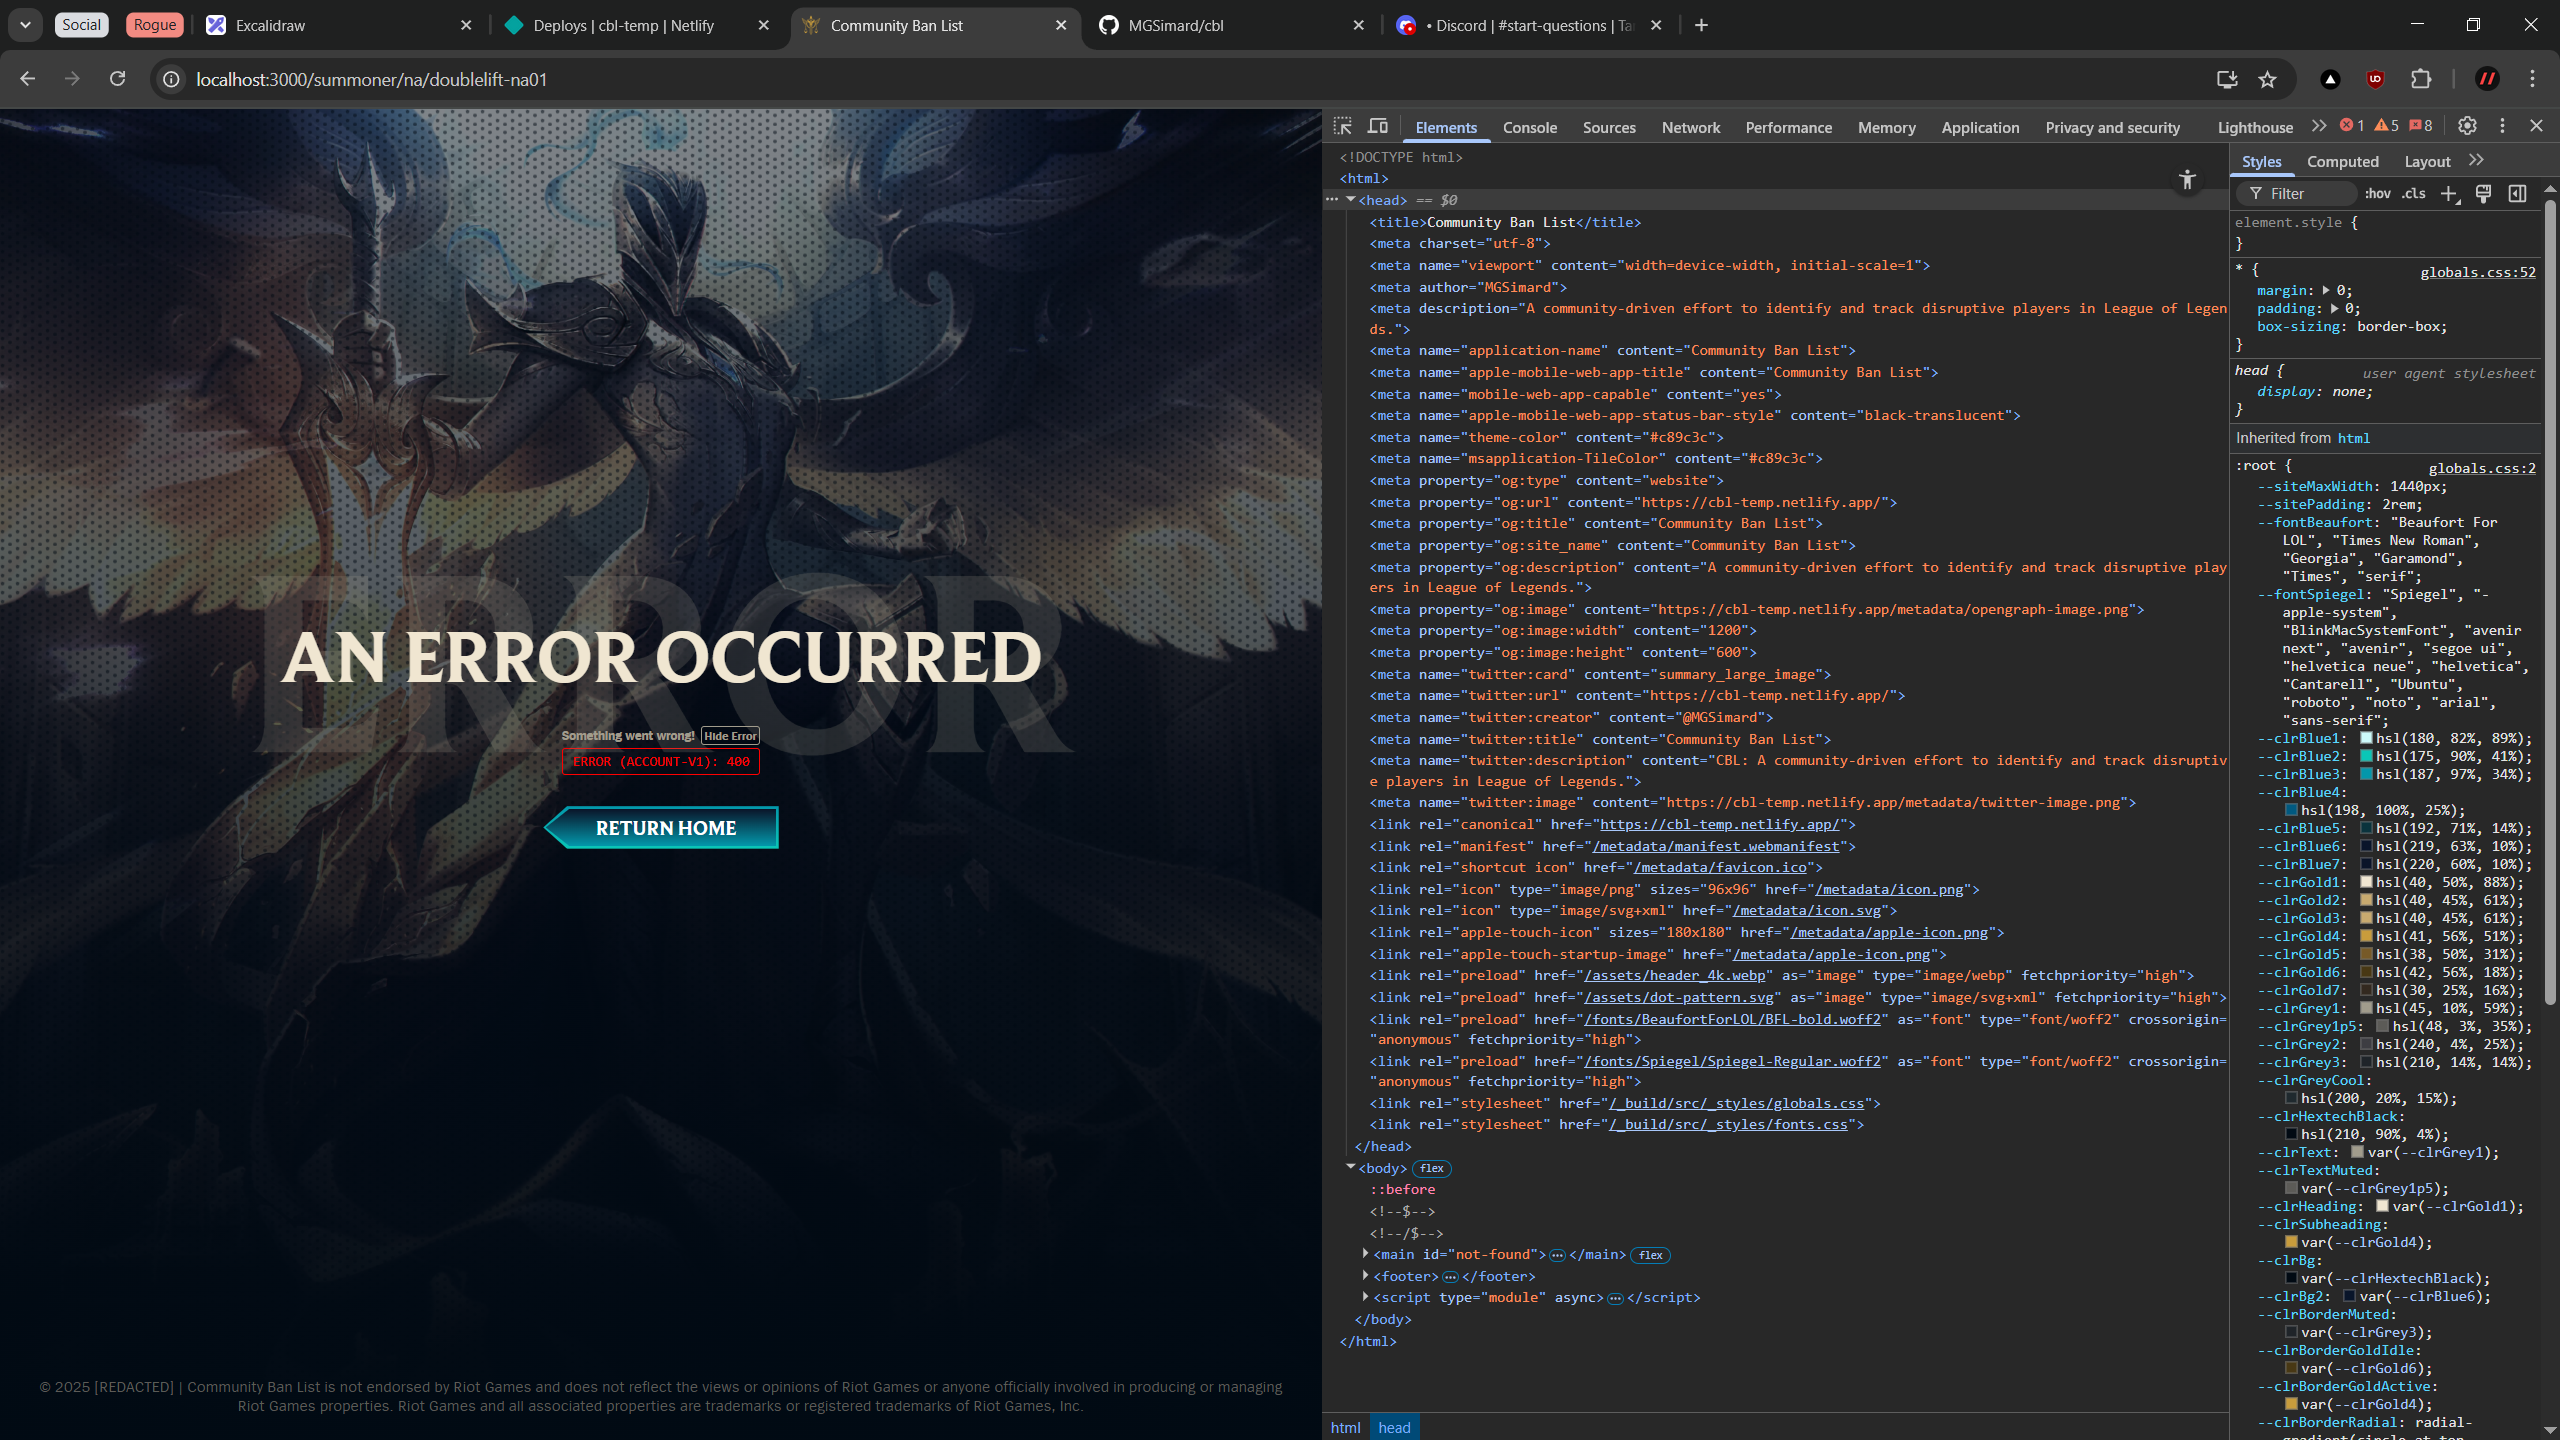Screen dimensions: 2560x1440
Task: Toggle the flex badge beside main element
Action: (x=1651, y=1255)
